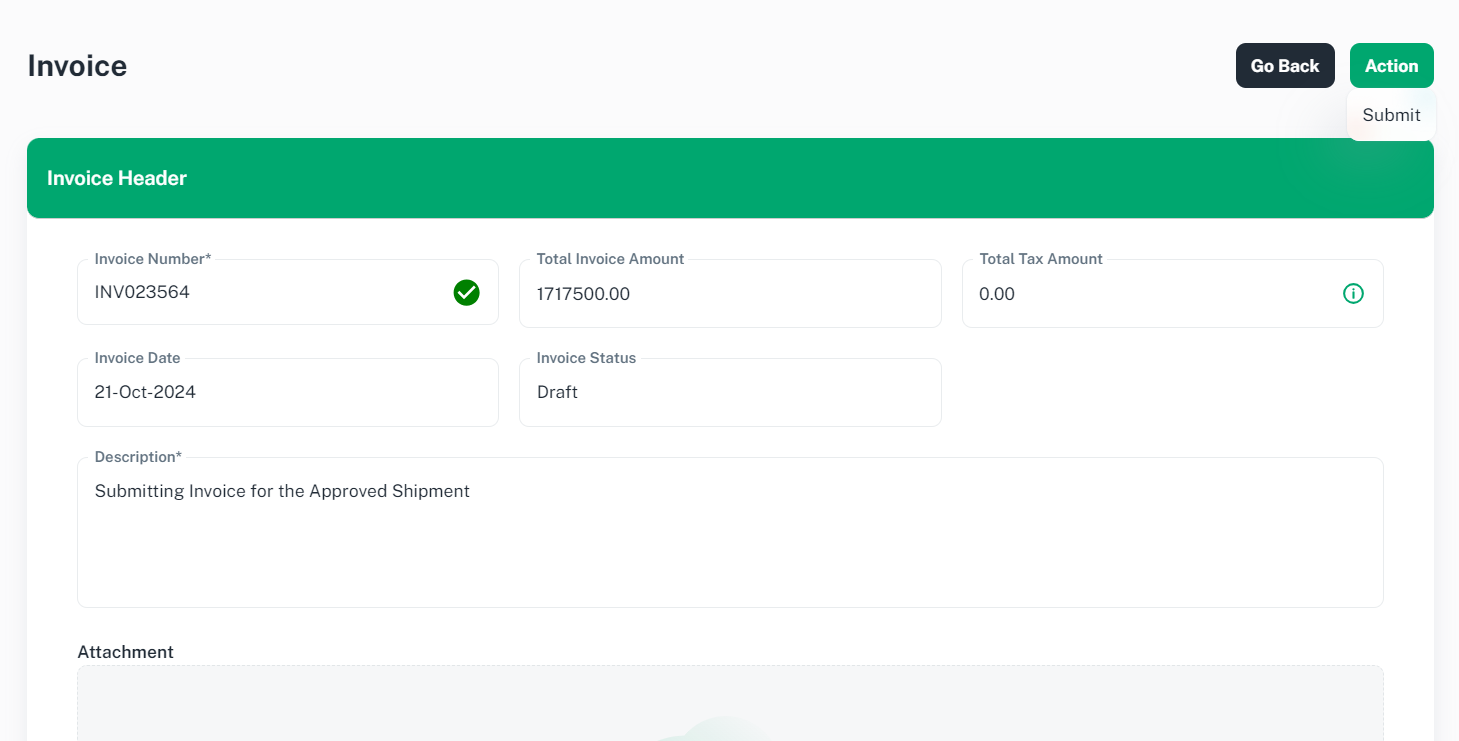This screenshot has height=741, width=1459.
Task: Click the Invoice Status field showing Draft
Action: click(729, 392)
